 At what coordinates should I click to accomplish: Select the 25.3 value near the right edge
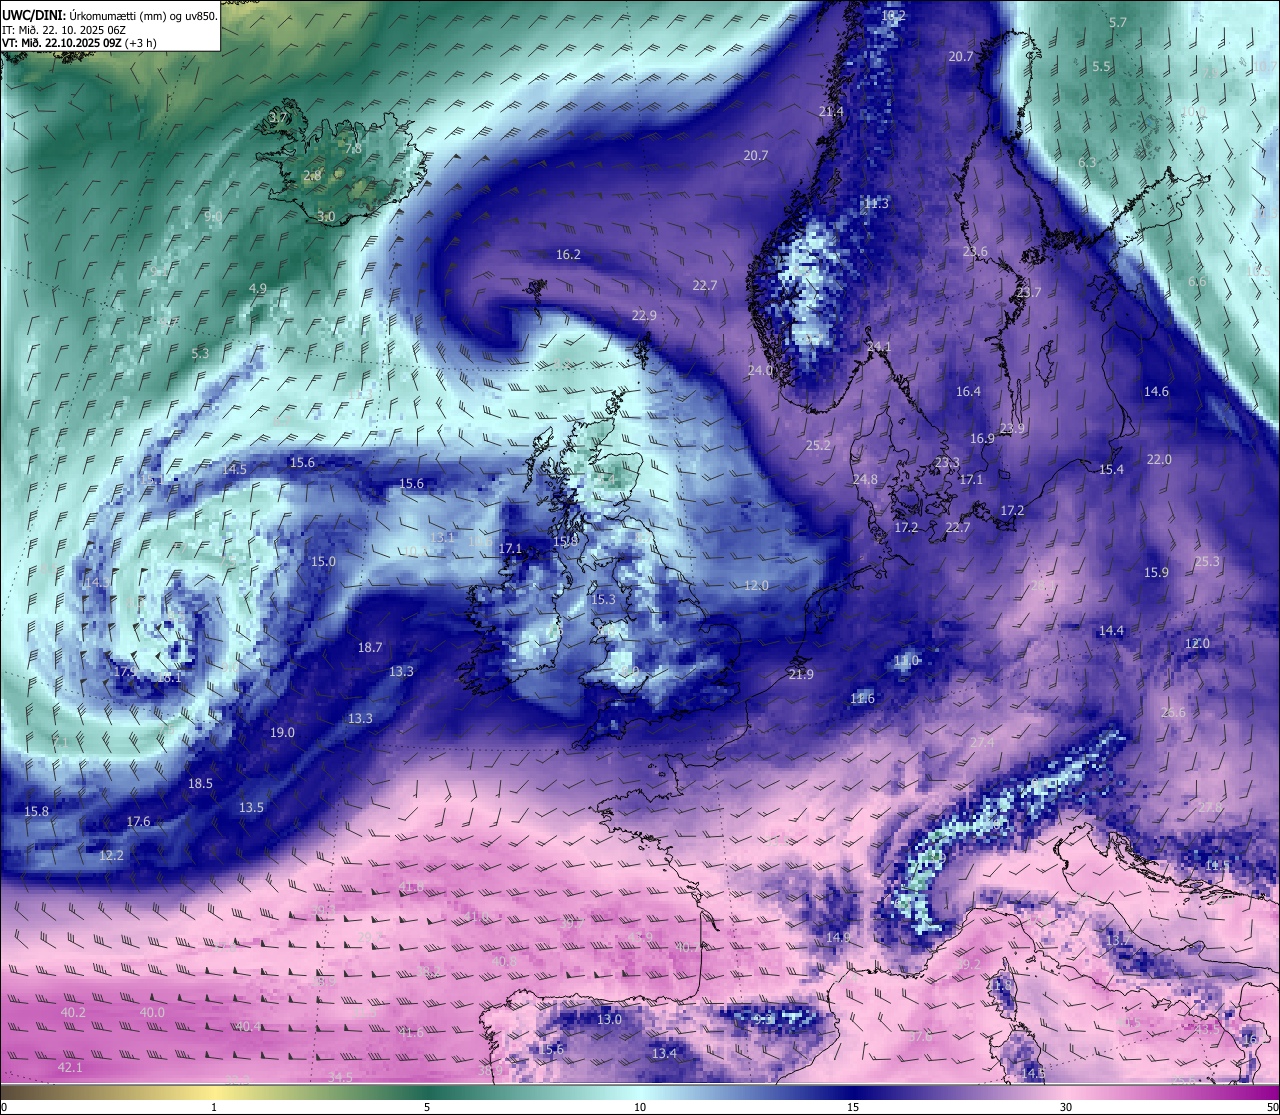click(x=1207, y=562)
